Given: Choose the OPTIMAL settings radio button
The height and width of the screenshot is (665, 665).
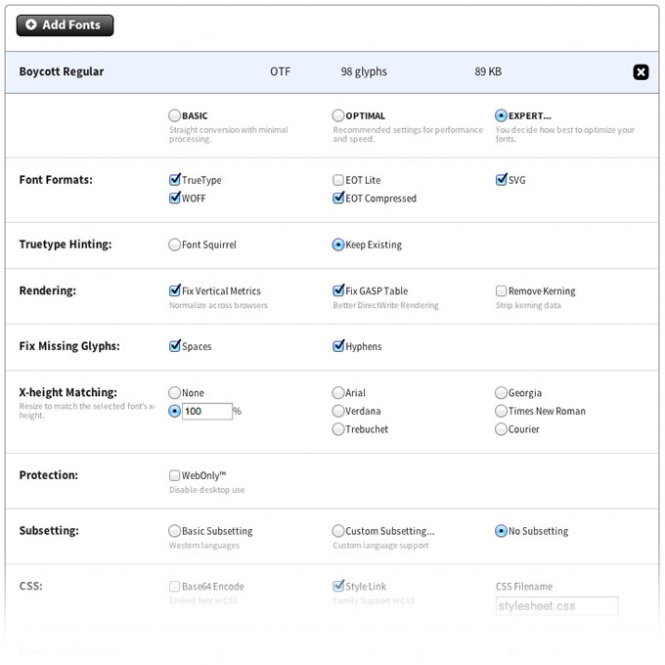Looking at the screenshot, I should click(x=338, y=115).
